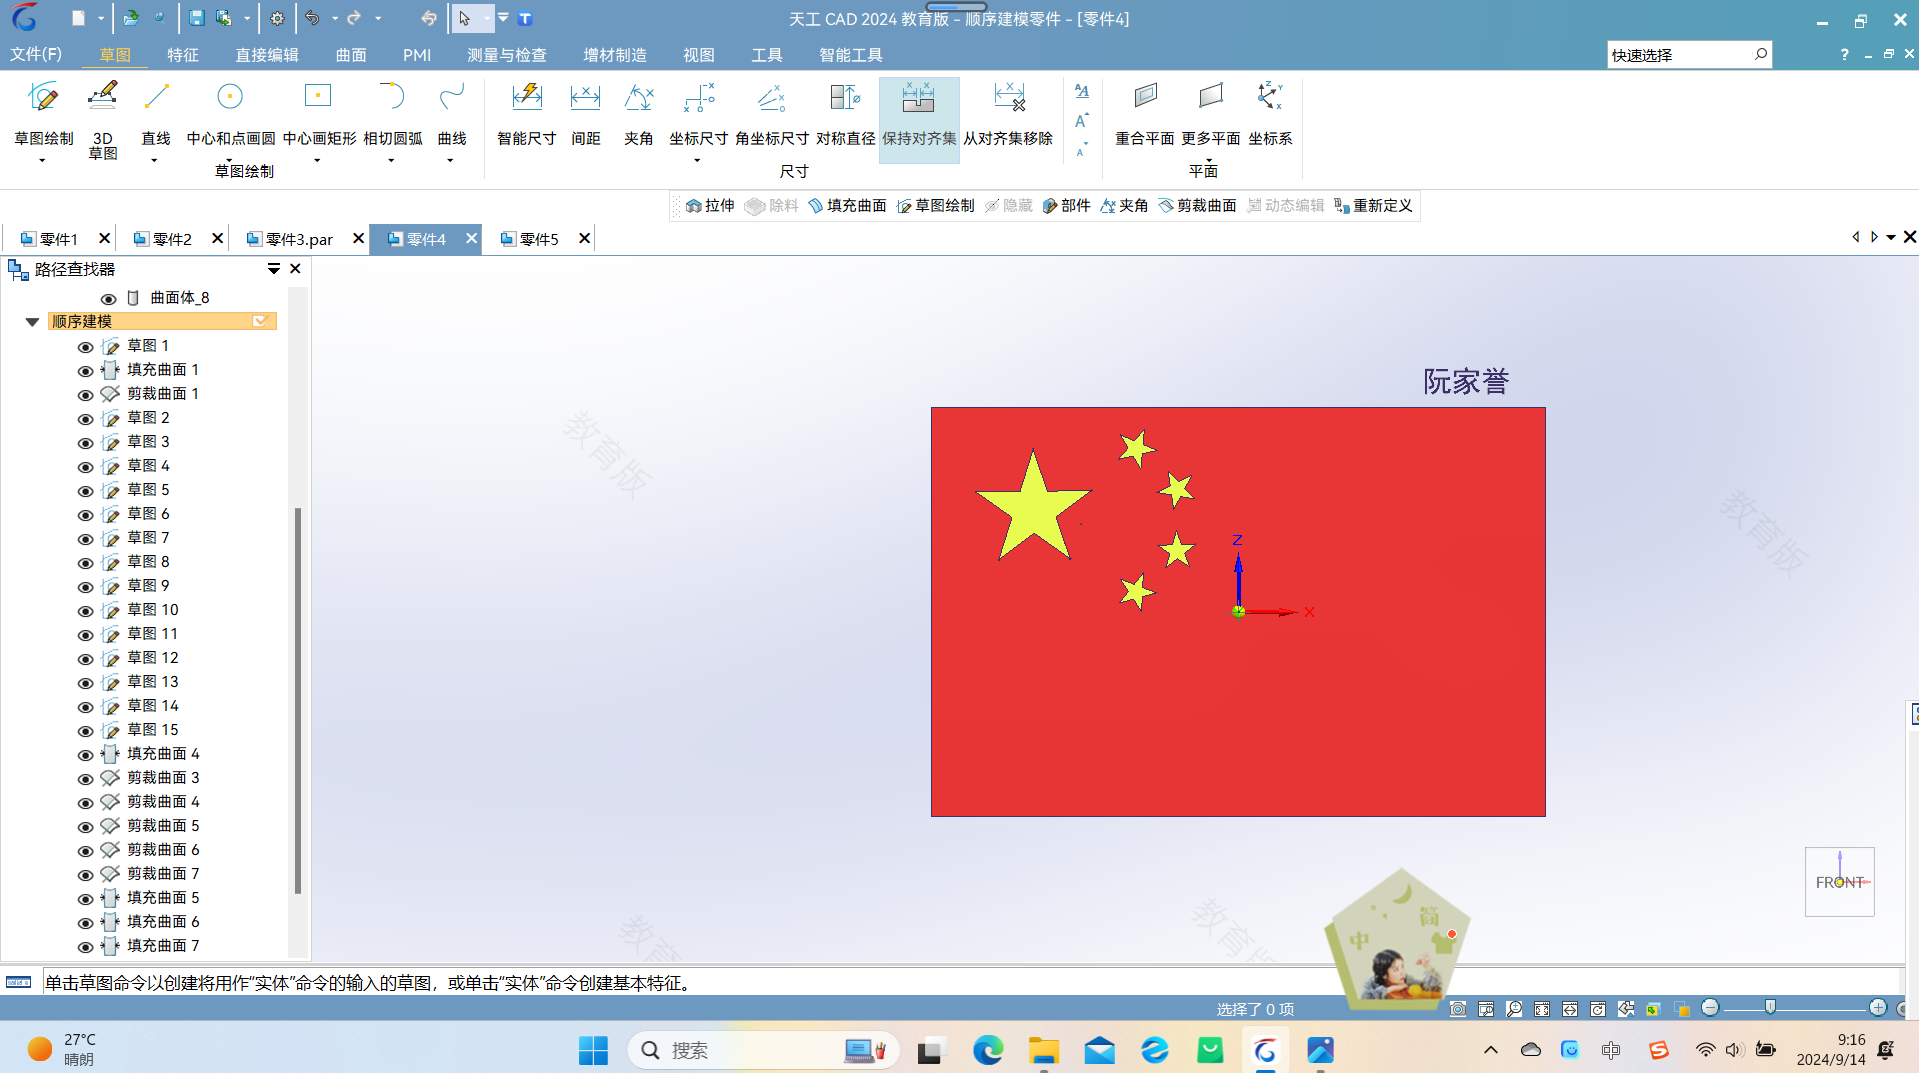This screenshot has height=1073, width=1919.
Task: Click the zoom out minus button
Action: pyautogui.click(x=1710, y=1008)
